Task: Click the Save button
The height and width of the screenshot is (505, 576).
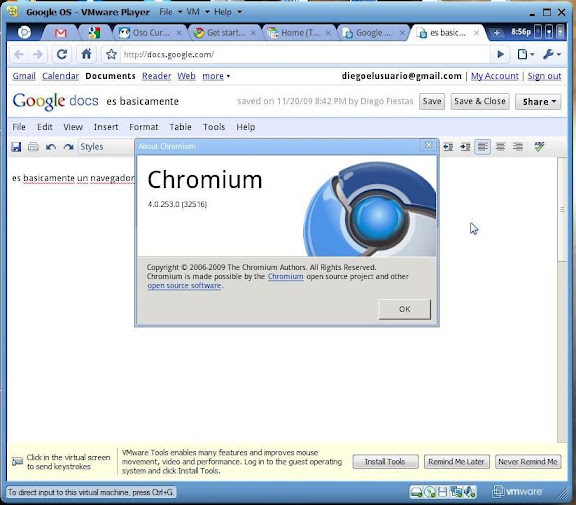Action: point(432,101)
